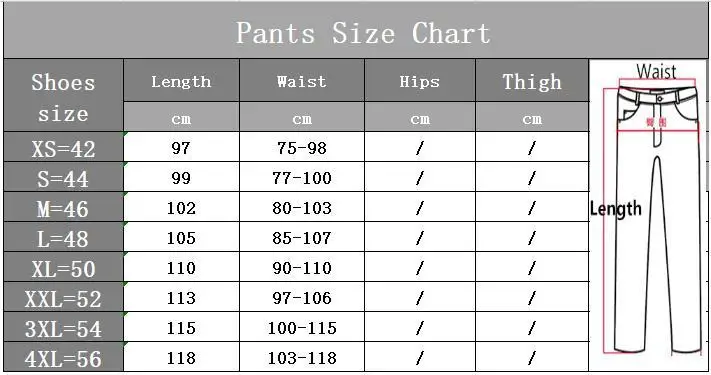Select the XS=42 row label
The width and height of the screenshot is (711, 375).
pyautogui.click(x=63, y=147)
